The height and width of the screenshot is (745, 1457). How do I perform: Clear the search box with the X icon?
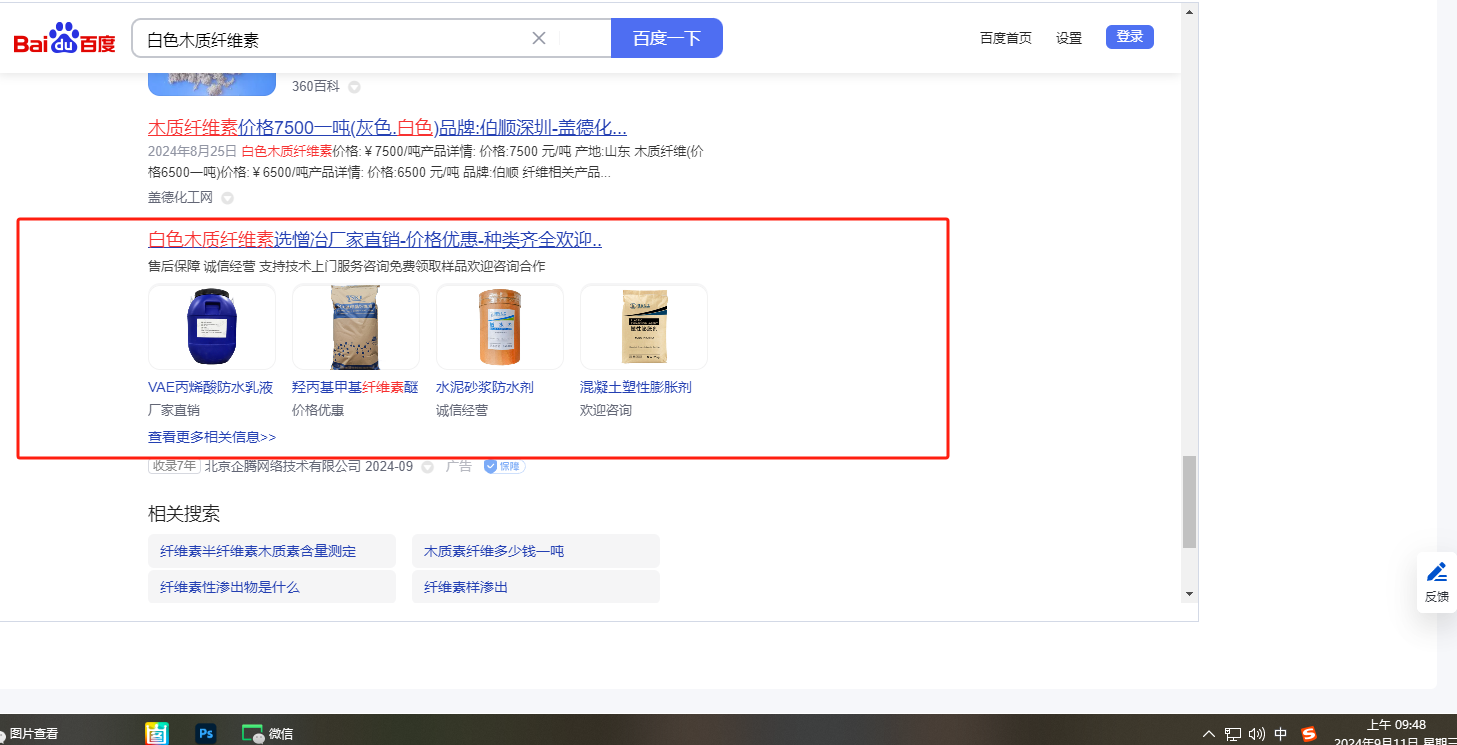(x=539, y=38)
